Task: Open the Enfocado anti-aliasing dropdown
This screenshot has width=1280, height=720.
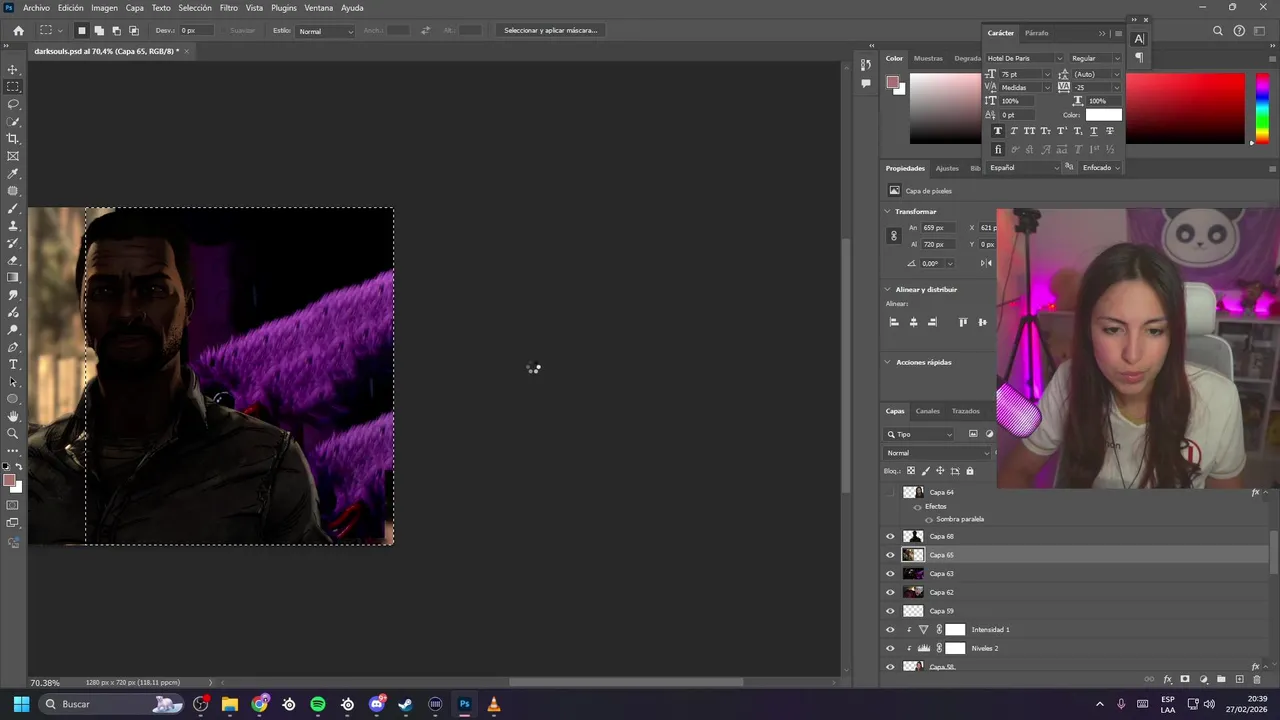Action: click(1101, 168)
